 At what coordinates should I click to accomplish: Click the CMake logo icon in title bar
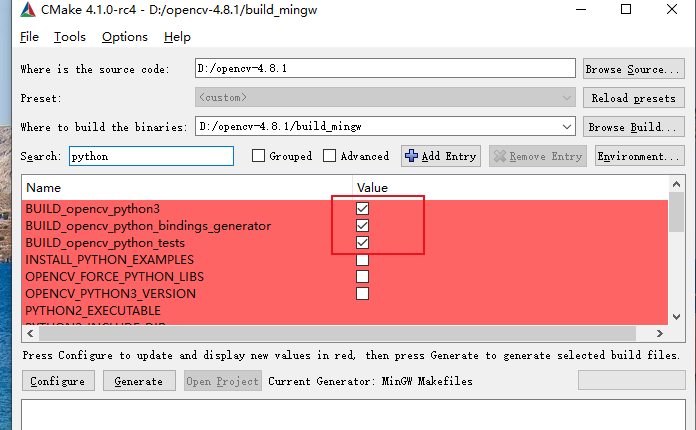28,9
